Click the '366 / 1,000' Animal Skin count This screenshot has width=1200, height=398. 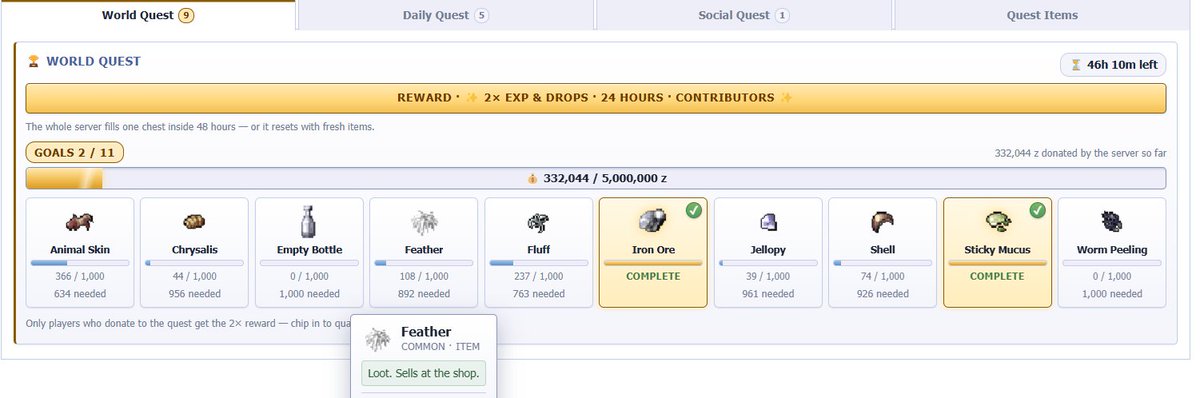click(x=79, y=277)
